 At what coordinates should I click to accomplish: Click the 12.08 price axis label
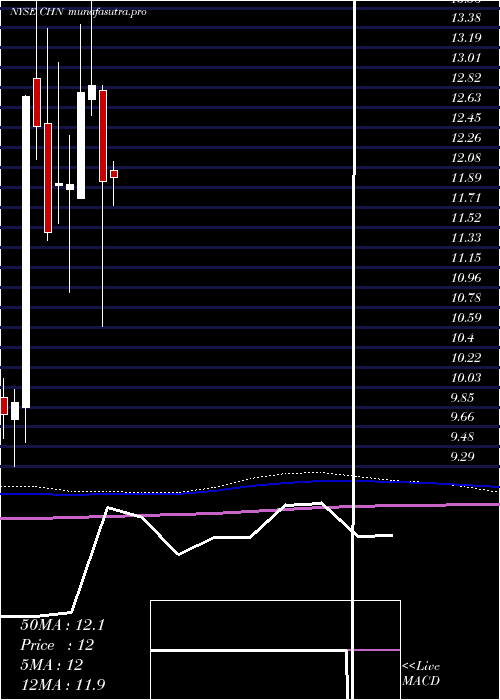pyautogui.click(x=466, y=158)
